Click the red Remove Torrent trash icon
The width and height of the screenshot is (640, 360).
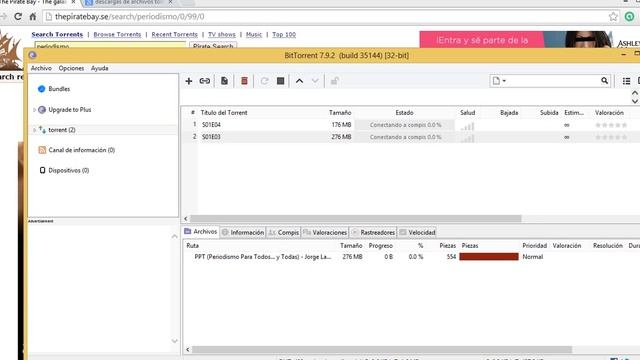244,81
